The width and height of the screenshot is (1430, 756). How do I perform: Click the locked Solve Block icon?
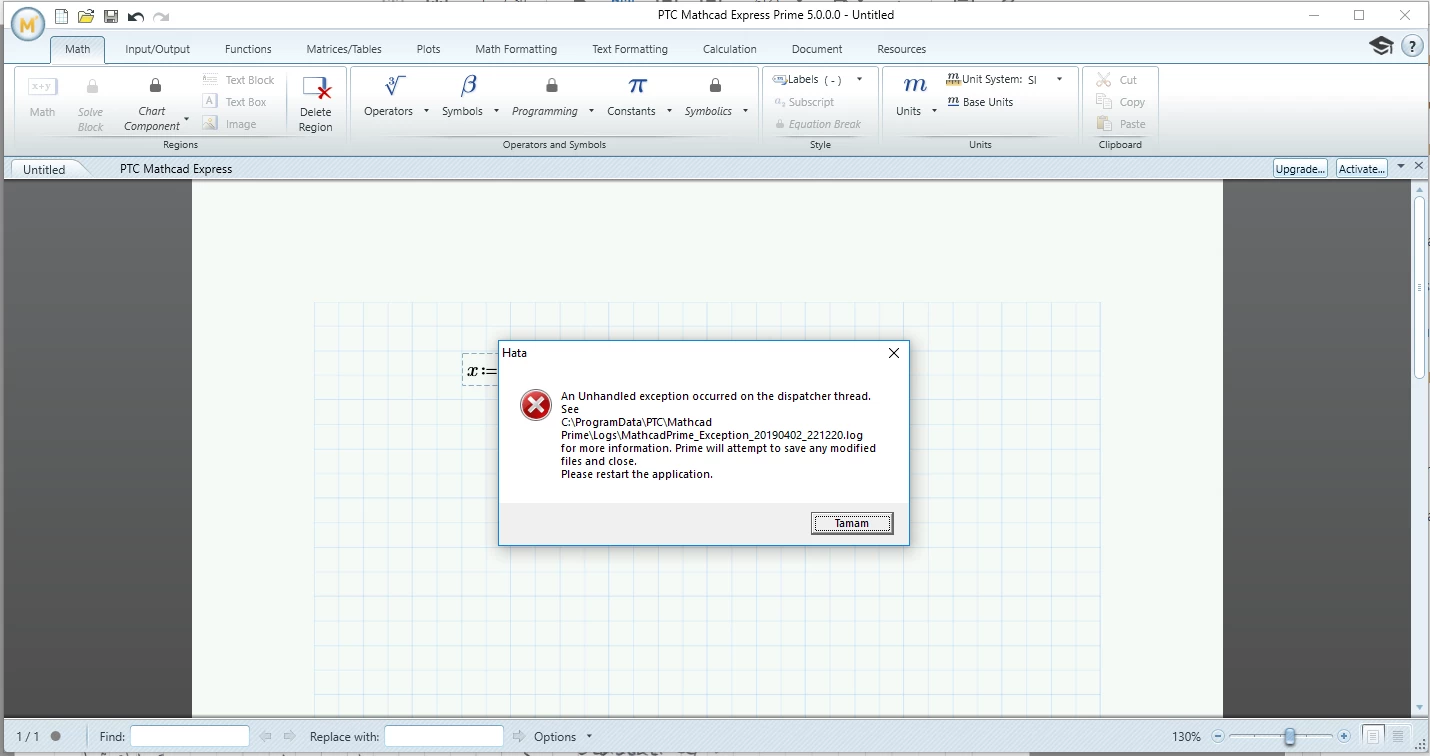[91, 87]
